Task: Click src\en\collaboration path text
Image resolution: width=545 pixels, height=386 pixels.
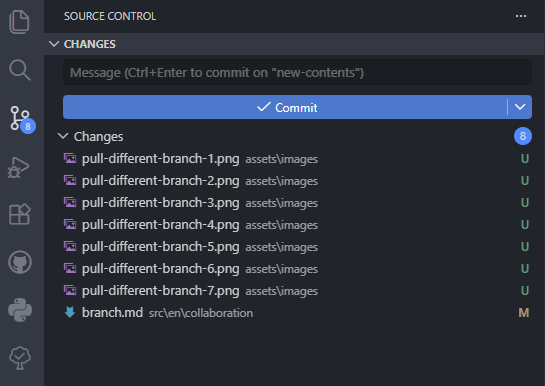Action: 201,313
